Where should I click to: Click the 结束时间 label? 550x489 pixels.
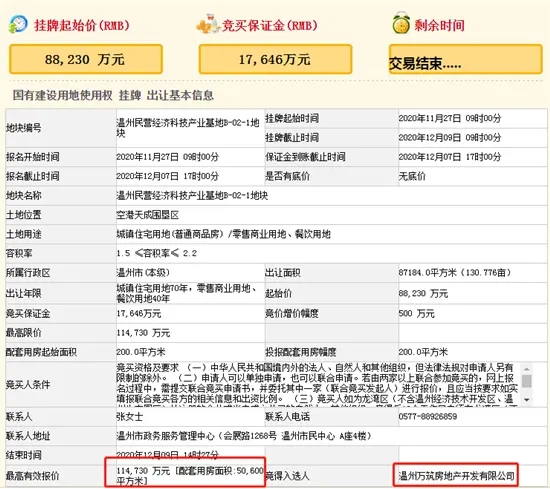pyautogui.click(x=24, y=455)
